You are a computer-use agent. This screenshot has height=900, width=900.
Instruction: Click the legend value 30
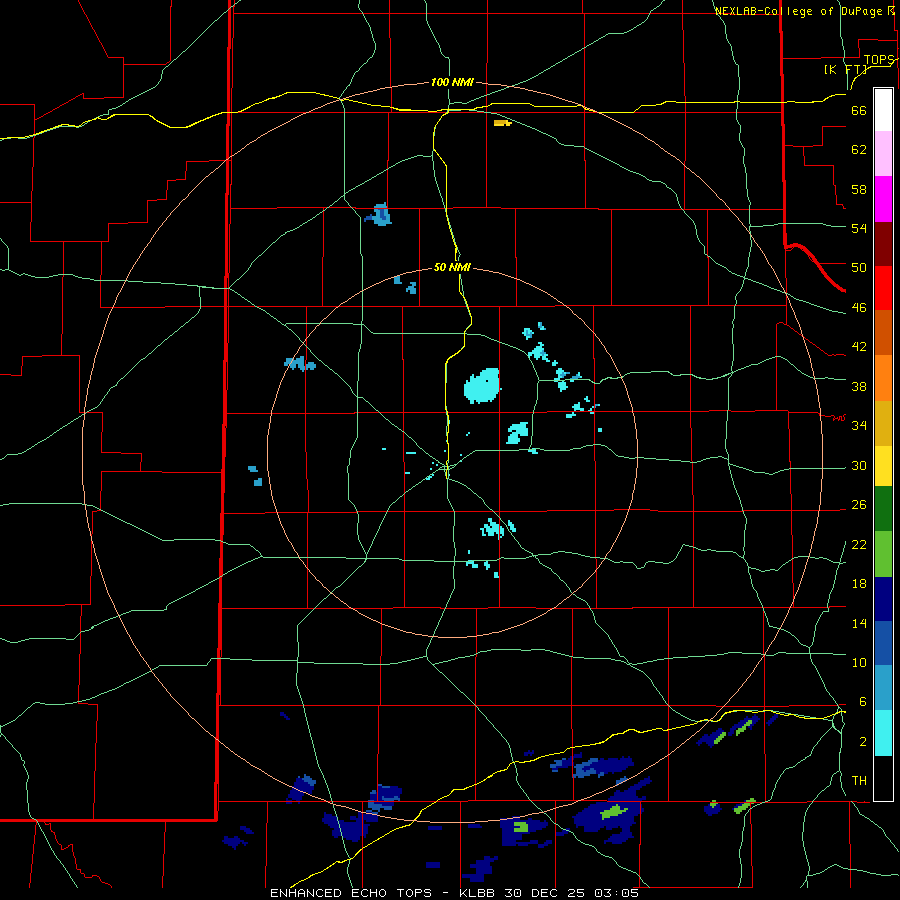tap(859, 465)
